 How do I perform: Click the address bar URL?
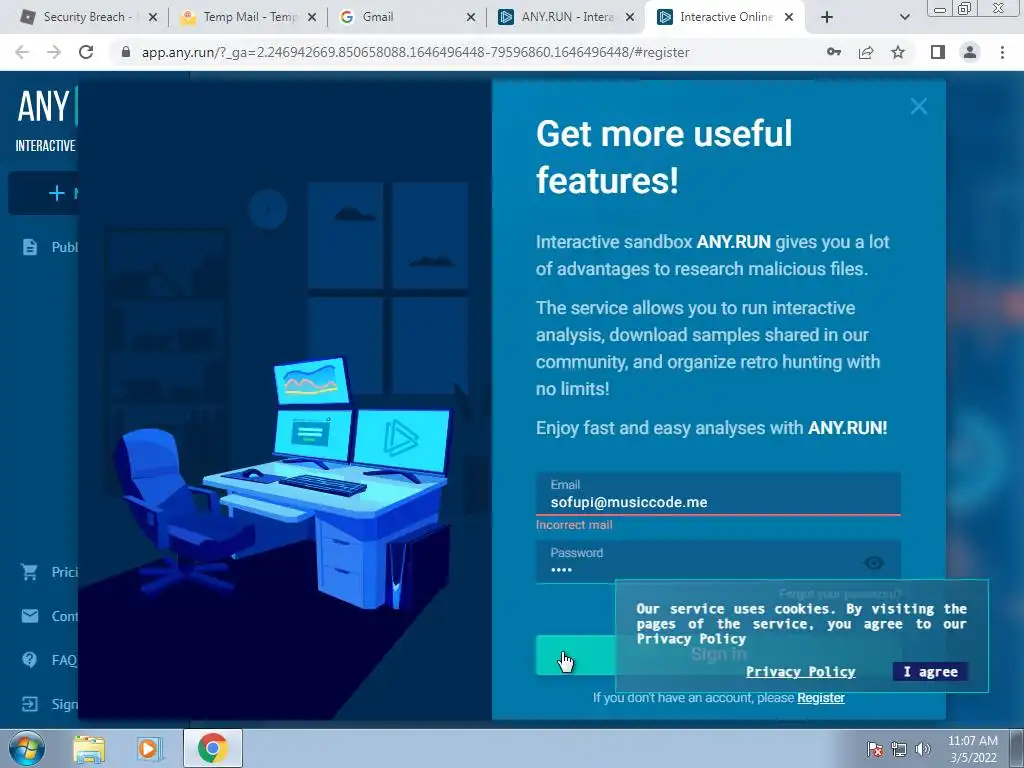point(415,52)
